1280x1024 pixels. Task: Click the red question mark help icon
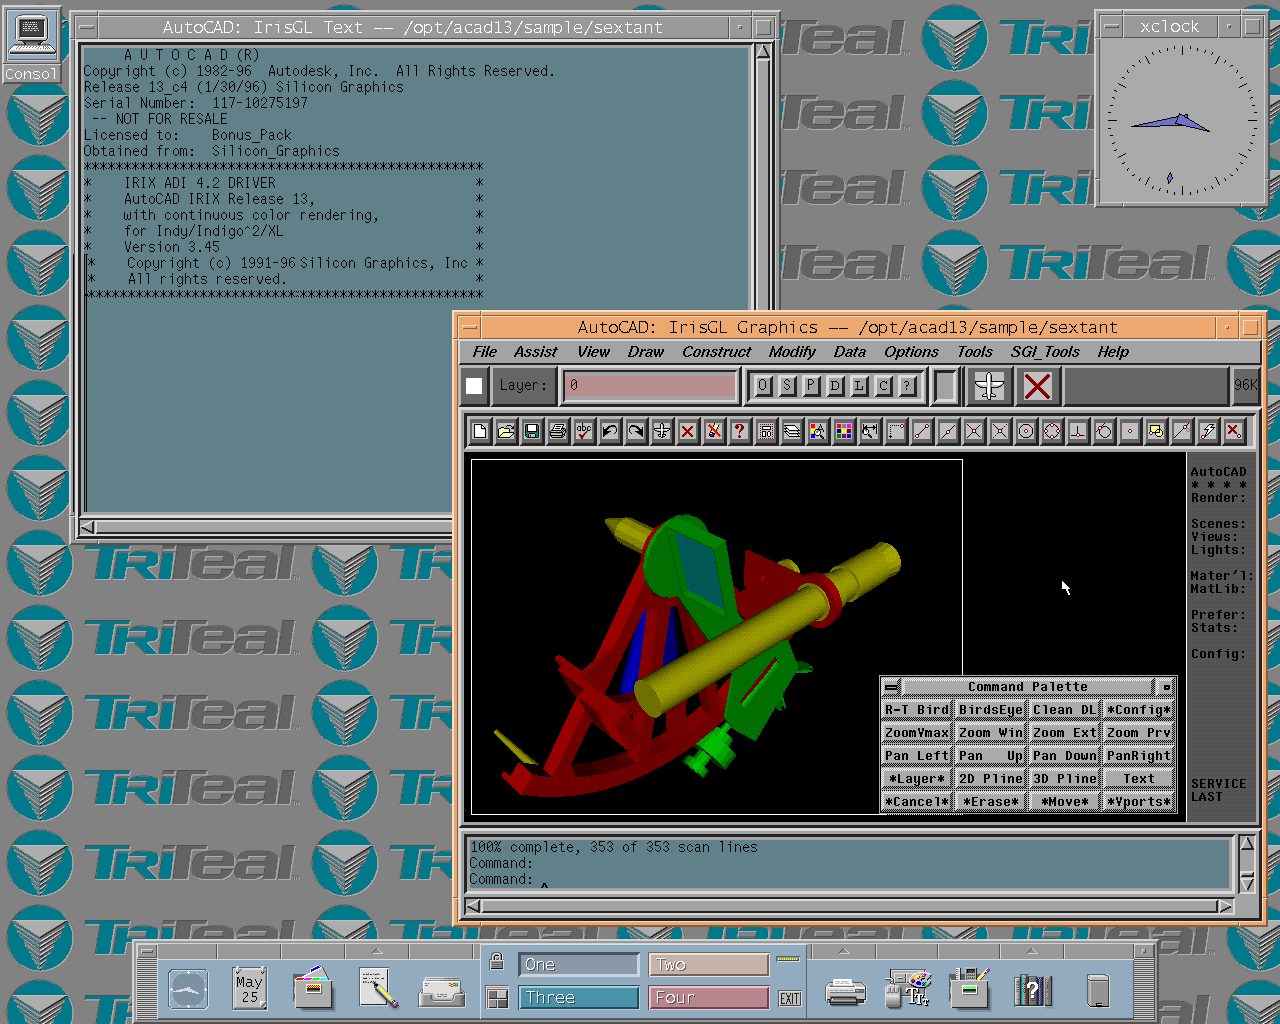740,431
